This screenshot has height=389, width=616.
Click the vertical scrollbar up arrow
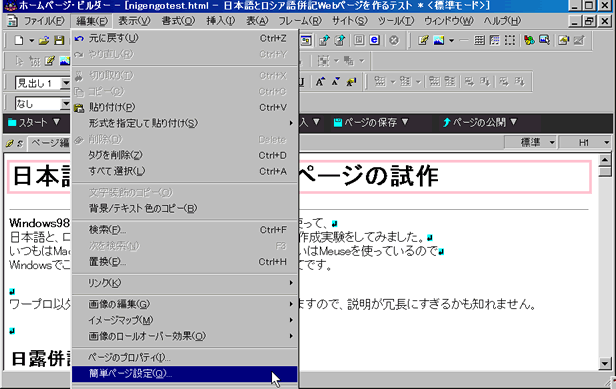click(605, 160)
